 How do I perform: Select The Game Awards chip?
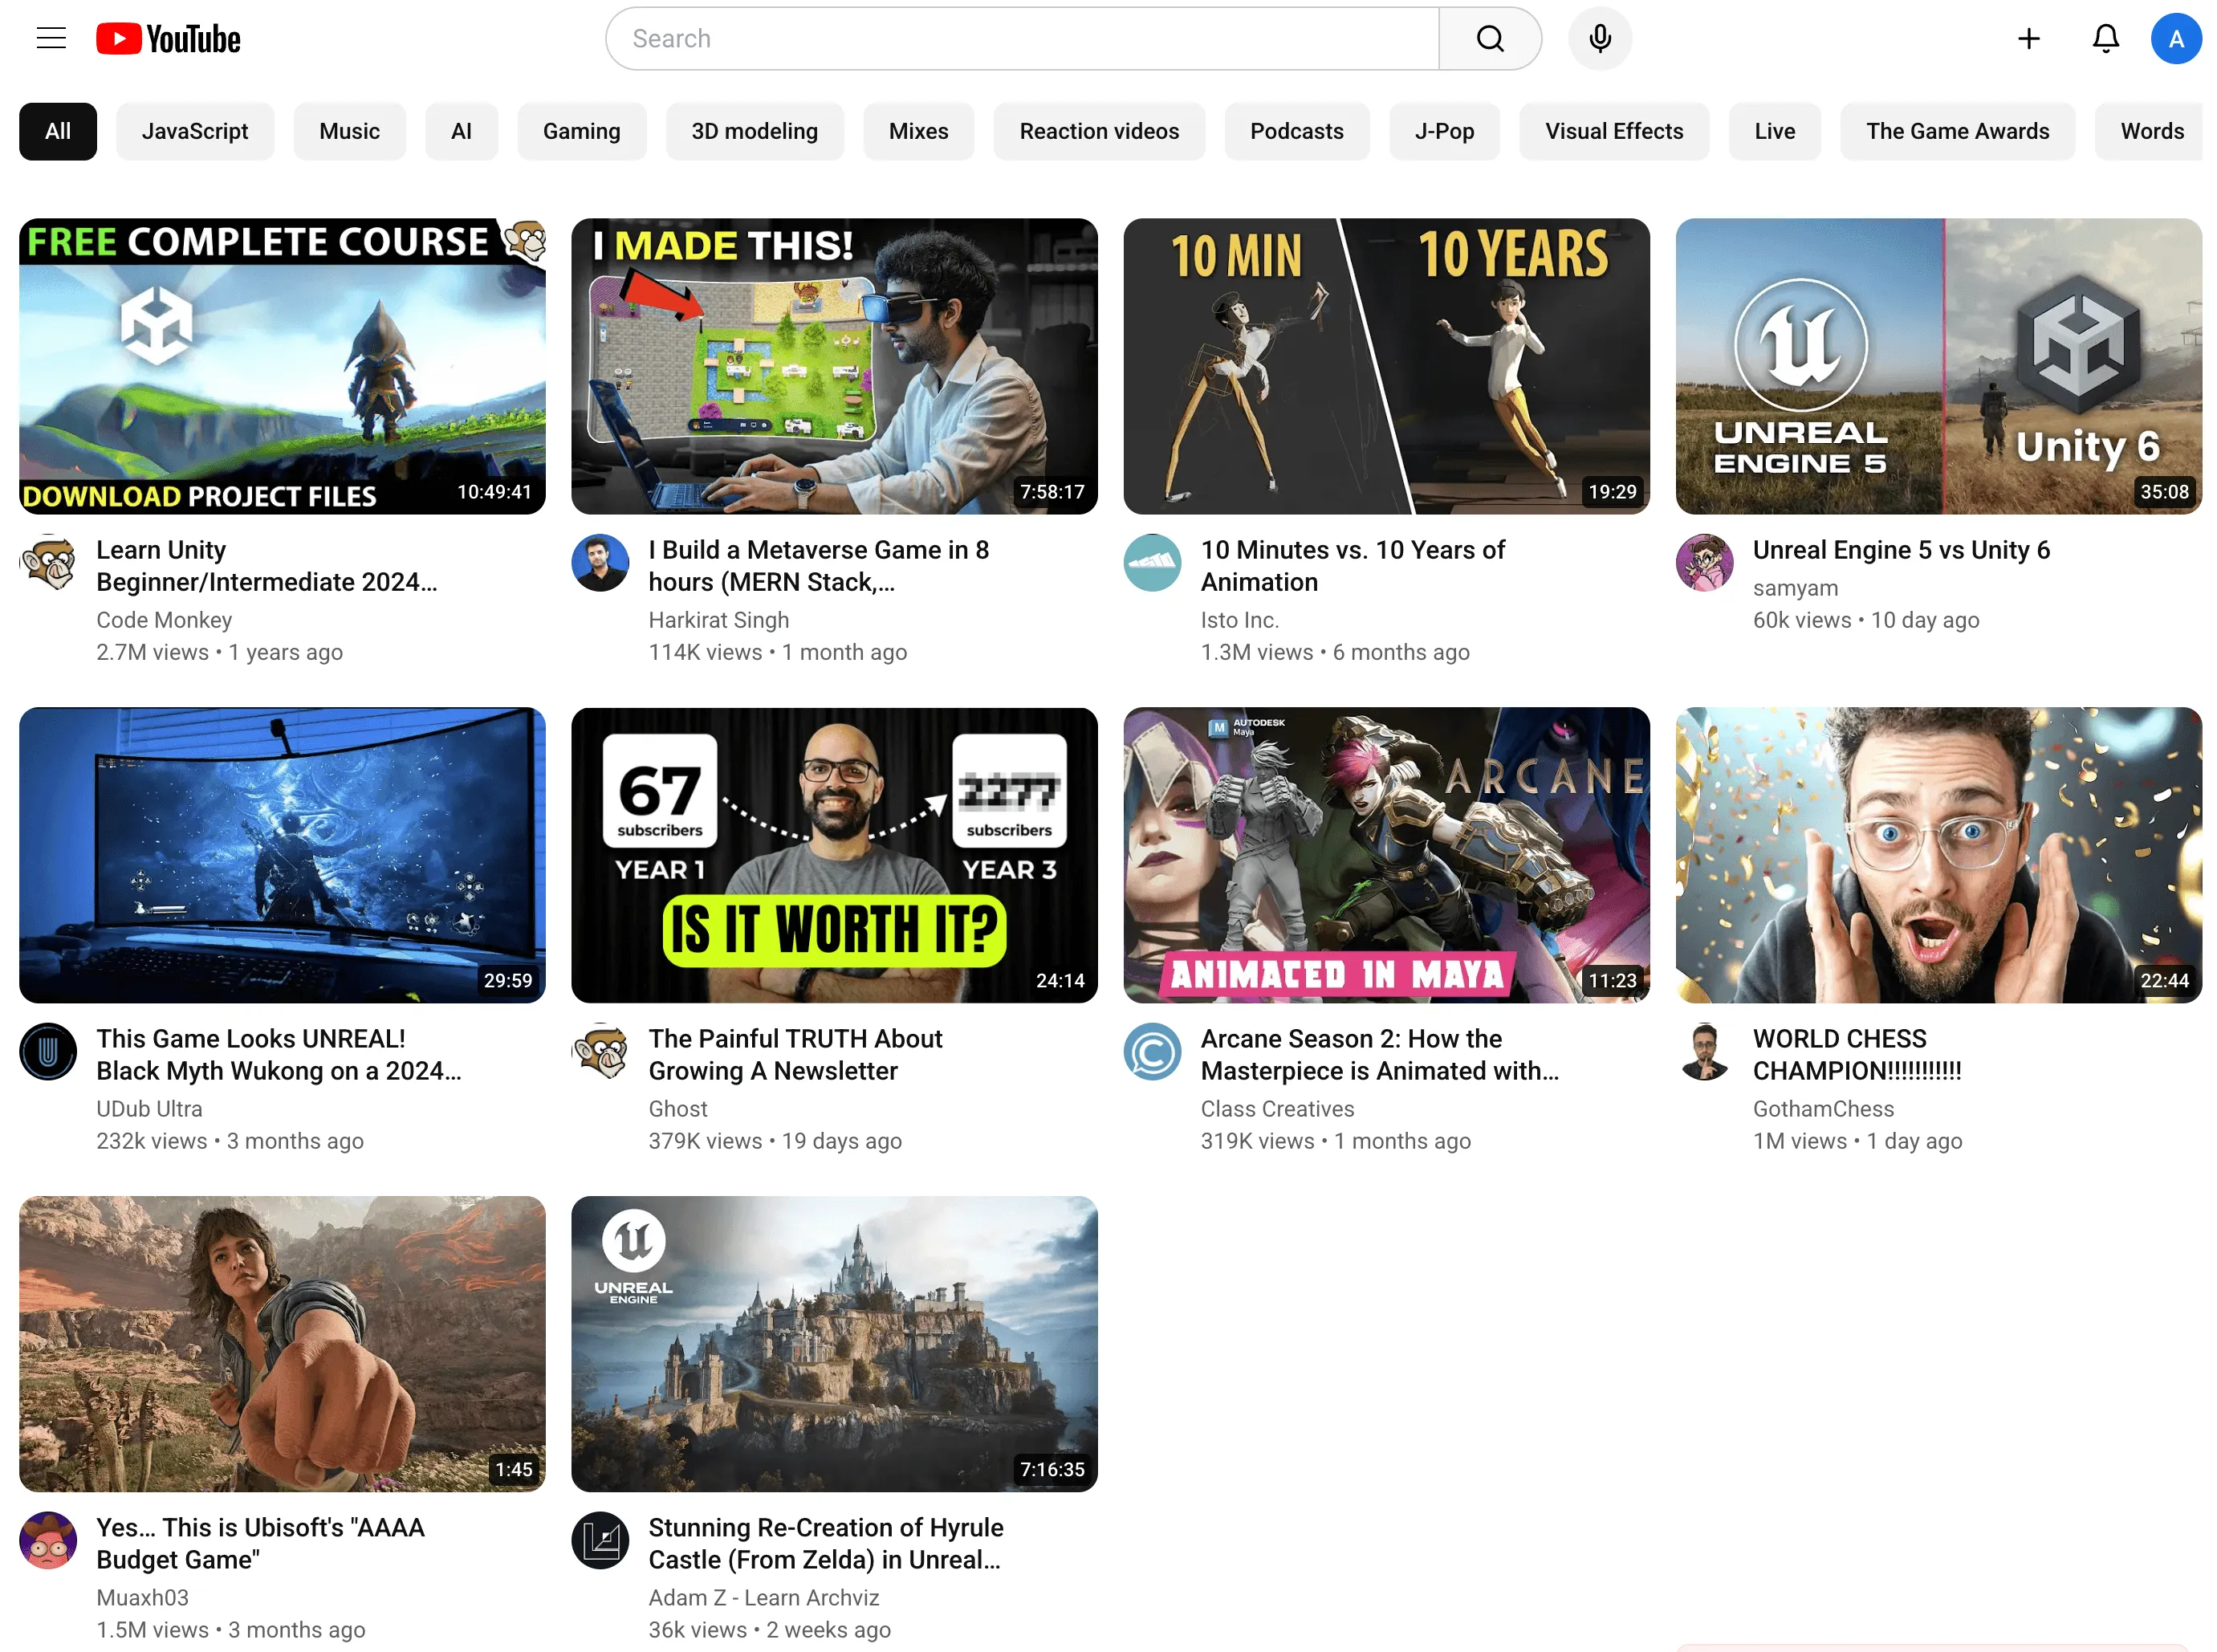pyautogui.click(x=1957, y=131)
